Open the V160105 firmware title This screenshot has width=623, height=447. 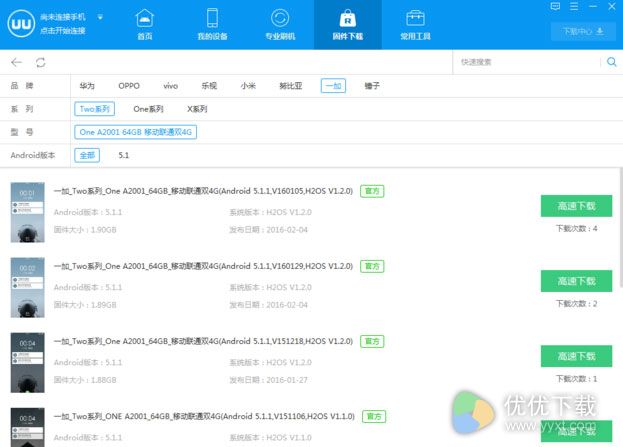pos(203,191)
